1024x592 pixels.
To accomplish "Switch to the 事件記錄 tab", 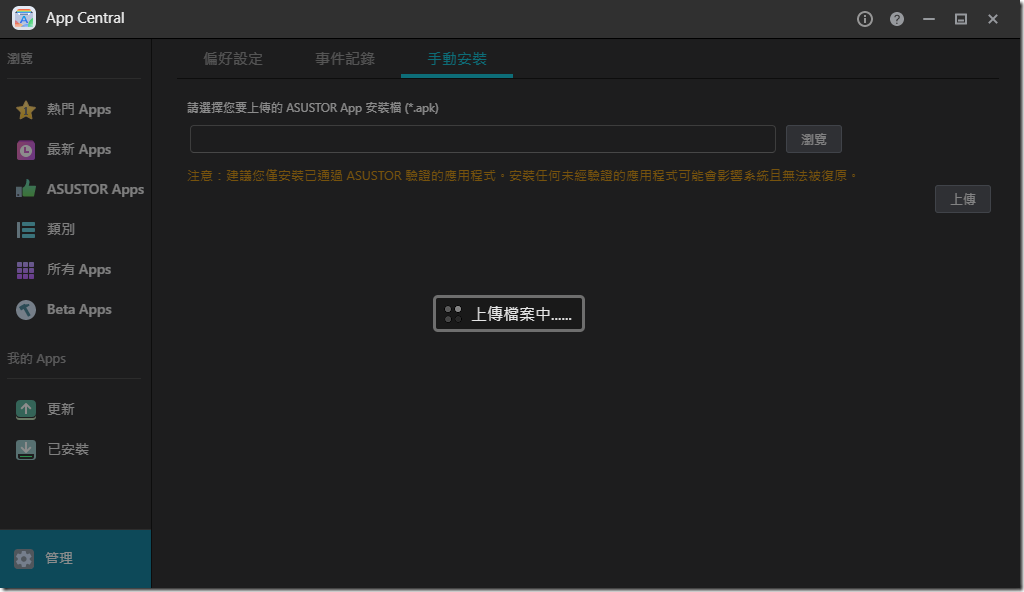I will 345,59.
